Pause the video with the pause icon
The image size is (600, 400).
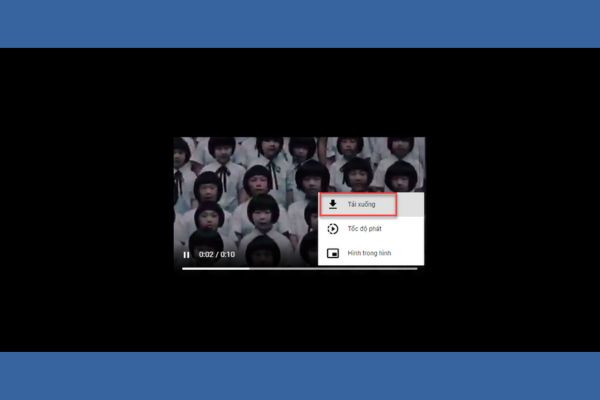(186, 255)
